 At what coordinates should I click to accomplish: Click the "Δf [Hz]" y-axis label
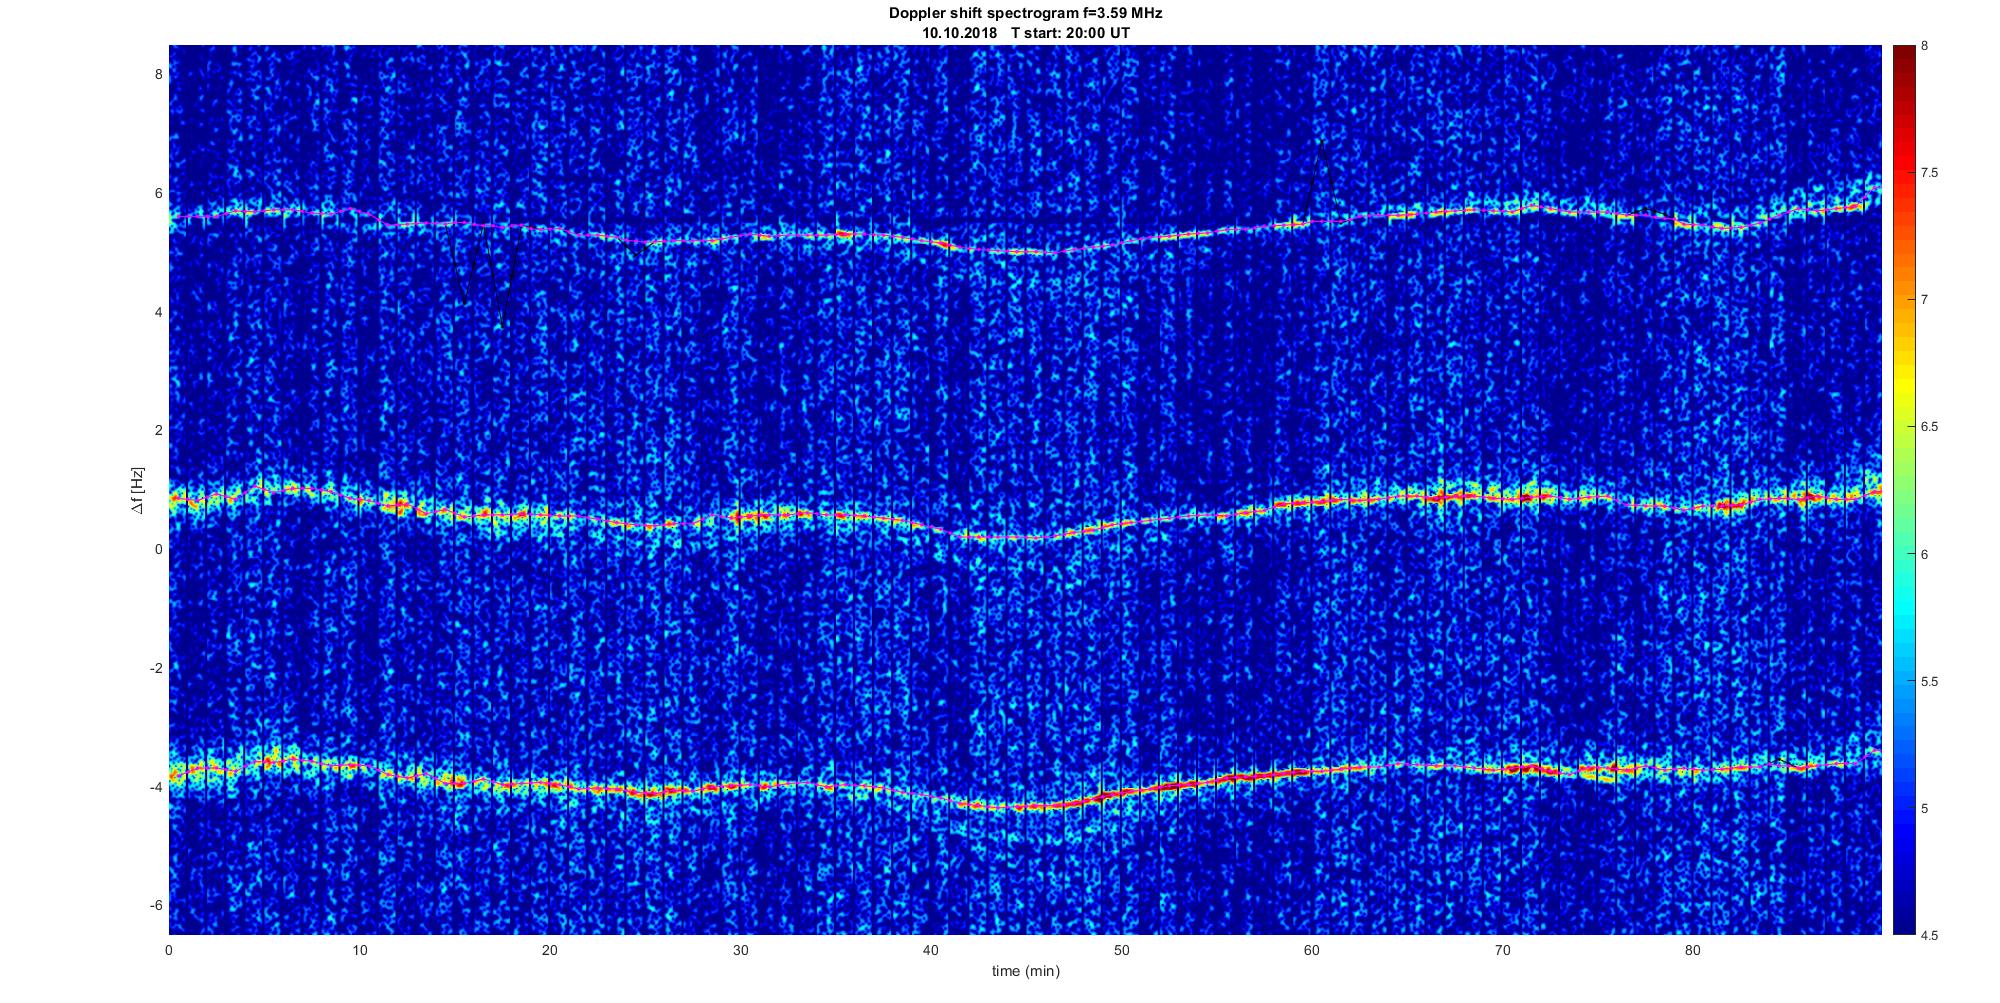click(x=138, y=491)
